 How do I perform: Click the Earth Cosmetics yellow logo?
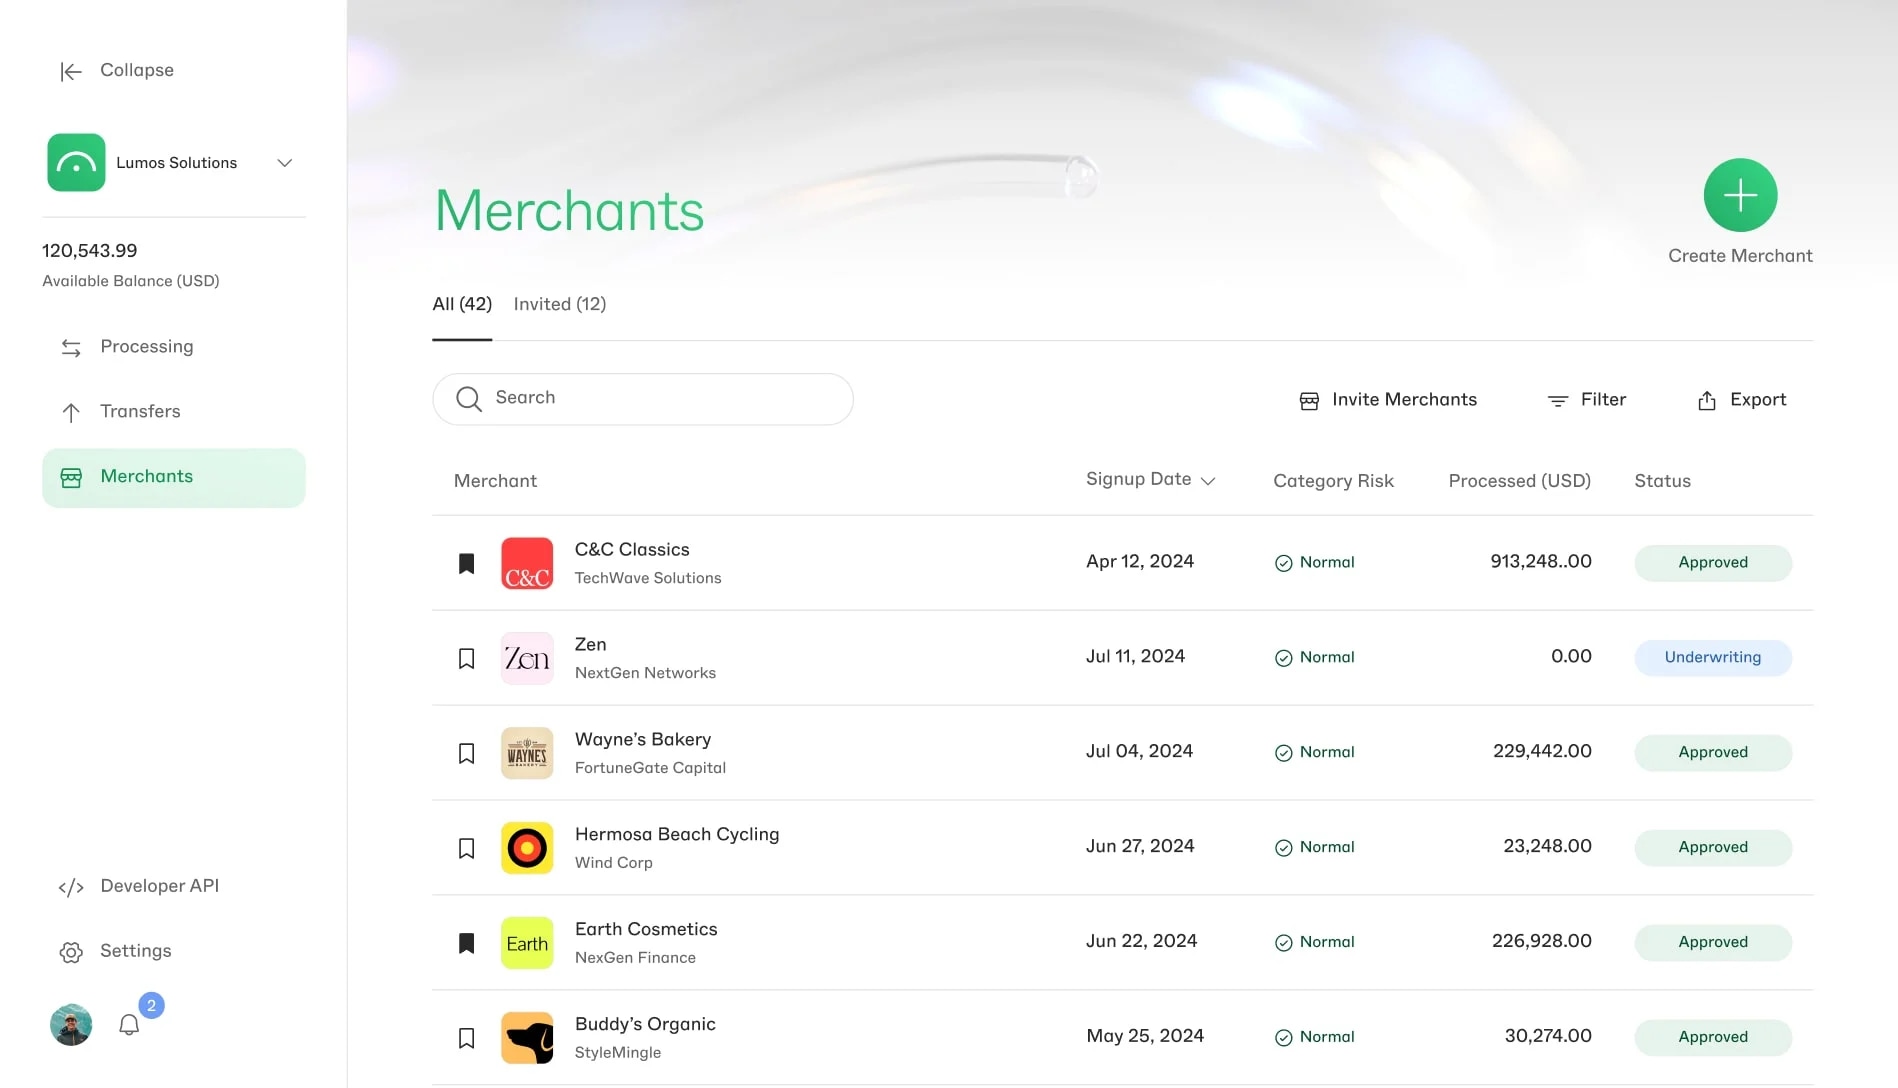point(527,943)
